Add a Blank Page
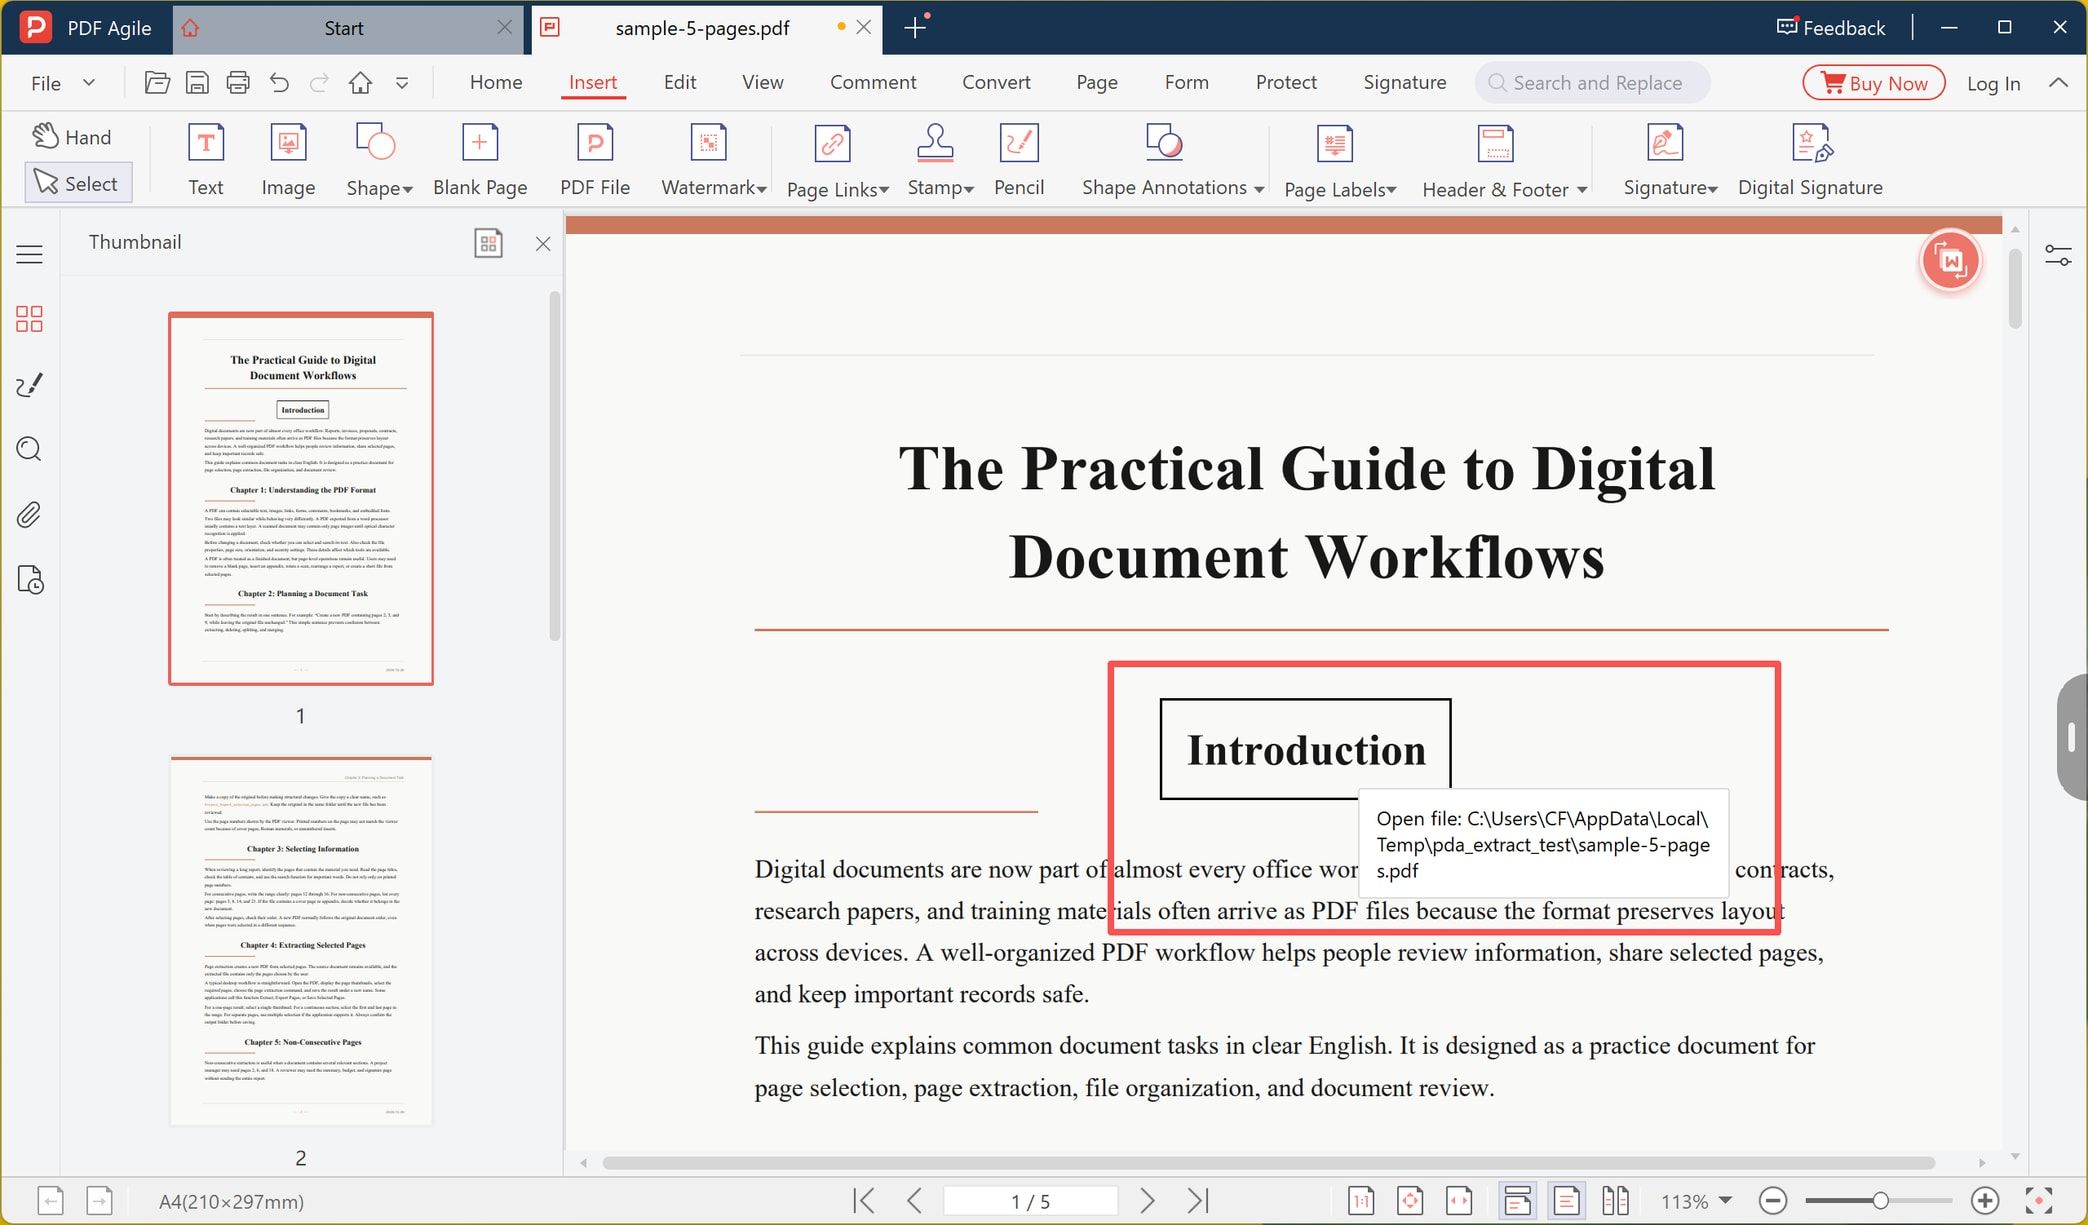This screenshot has width=2088, height=1225. click(x=480, y=160)
